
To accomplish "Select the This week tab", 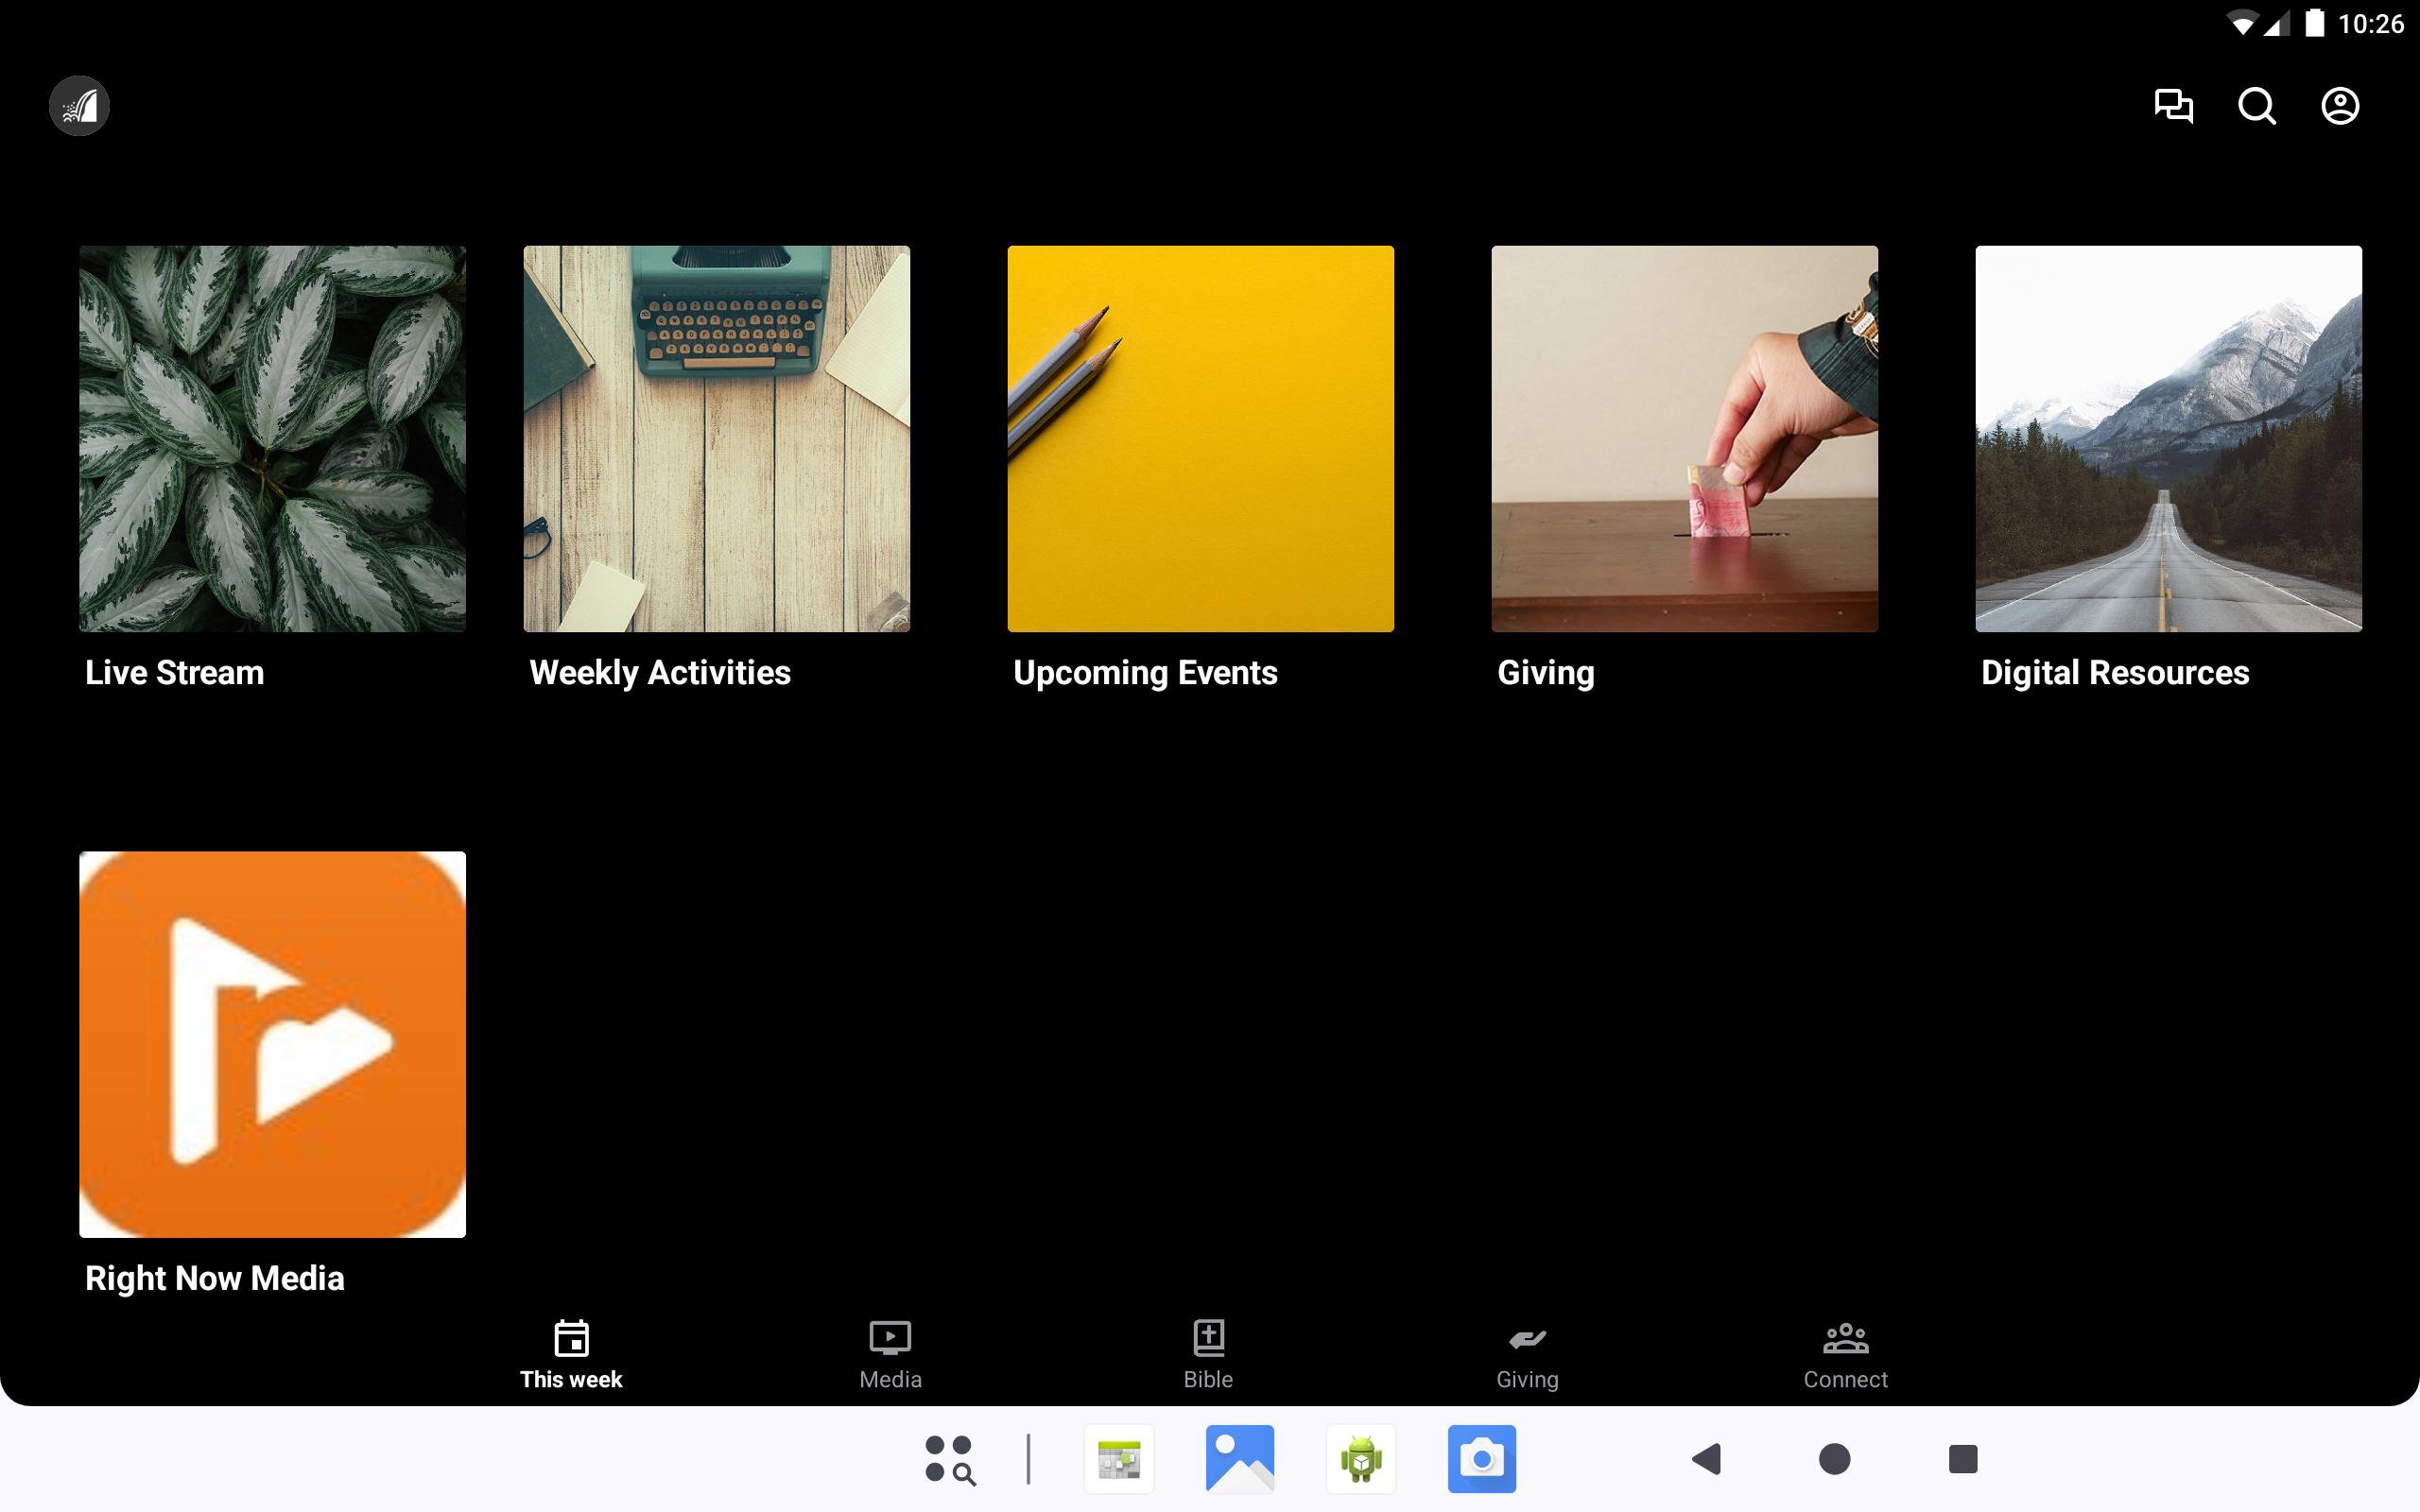I will click(571, 1354).
